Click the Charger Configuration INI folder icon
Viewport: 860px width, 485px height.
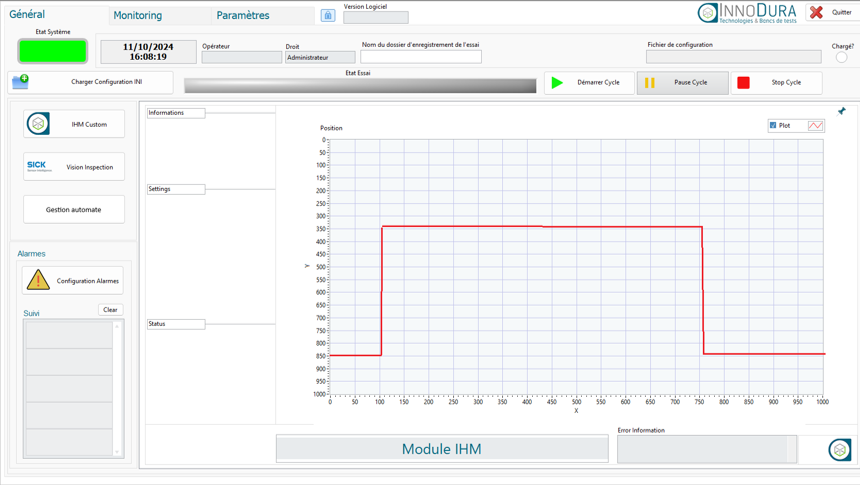click(x=21, y=81)
